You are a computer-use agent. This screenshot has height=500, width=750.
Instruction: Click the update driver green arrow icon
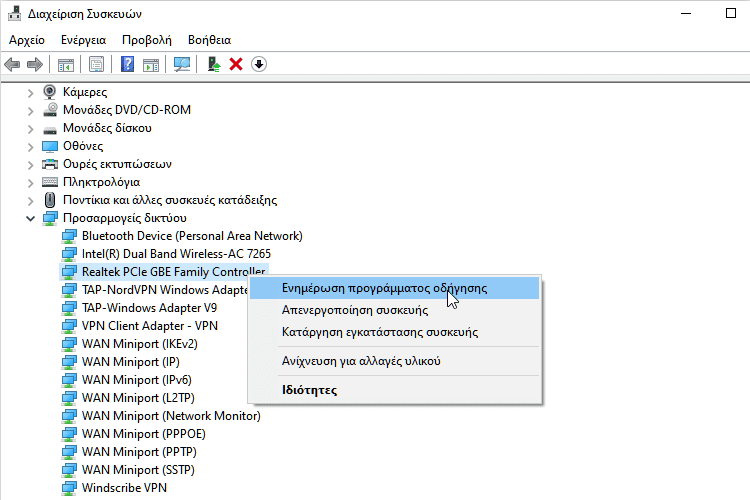click(213, 64)
